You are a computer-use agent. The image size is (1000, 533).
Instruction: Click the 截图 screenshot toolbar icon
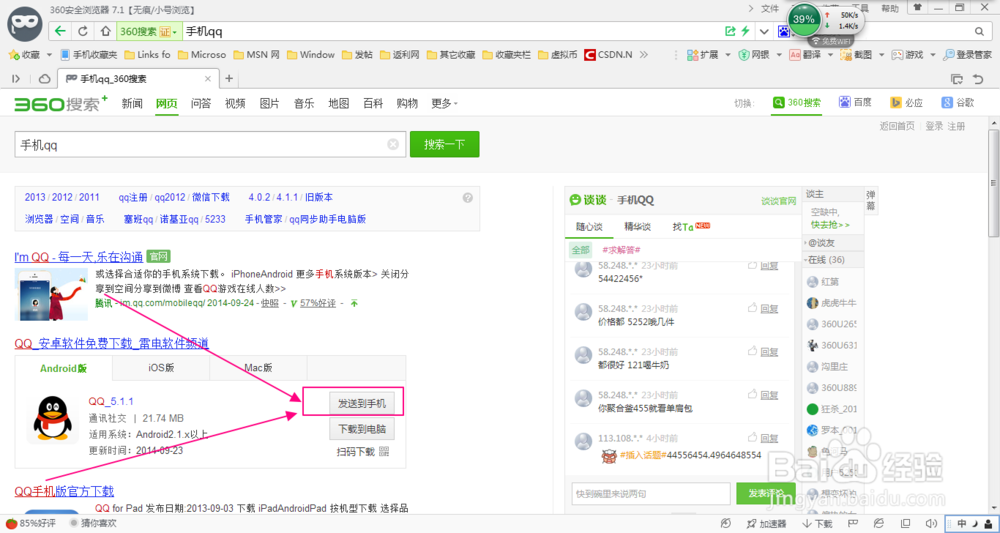(x=856, y=55)
